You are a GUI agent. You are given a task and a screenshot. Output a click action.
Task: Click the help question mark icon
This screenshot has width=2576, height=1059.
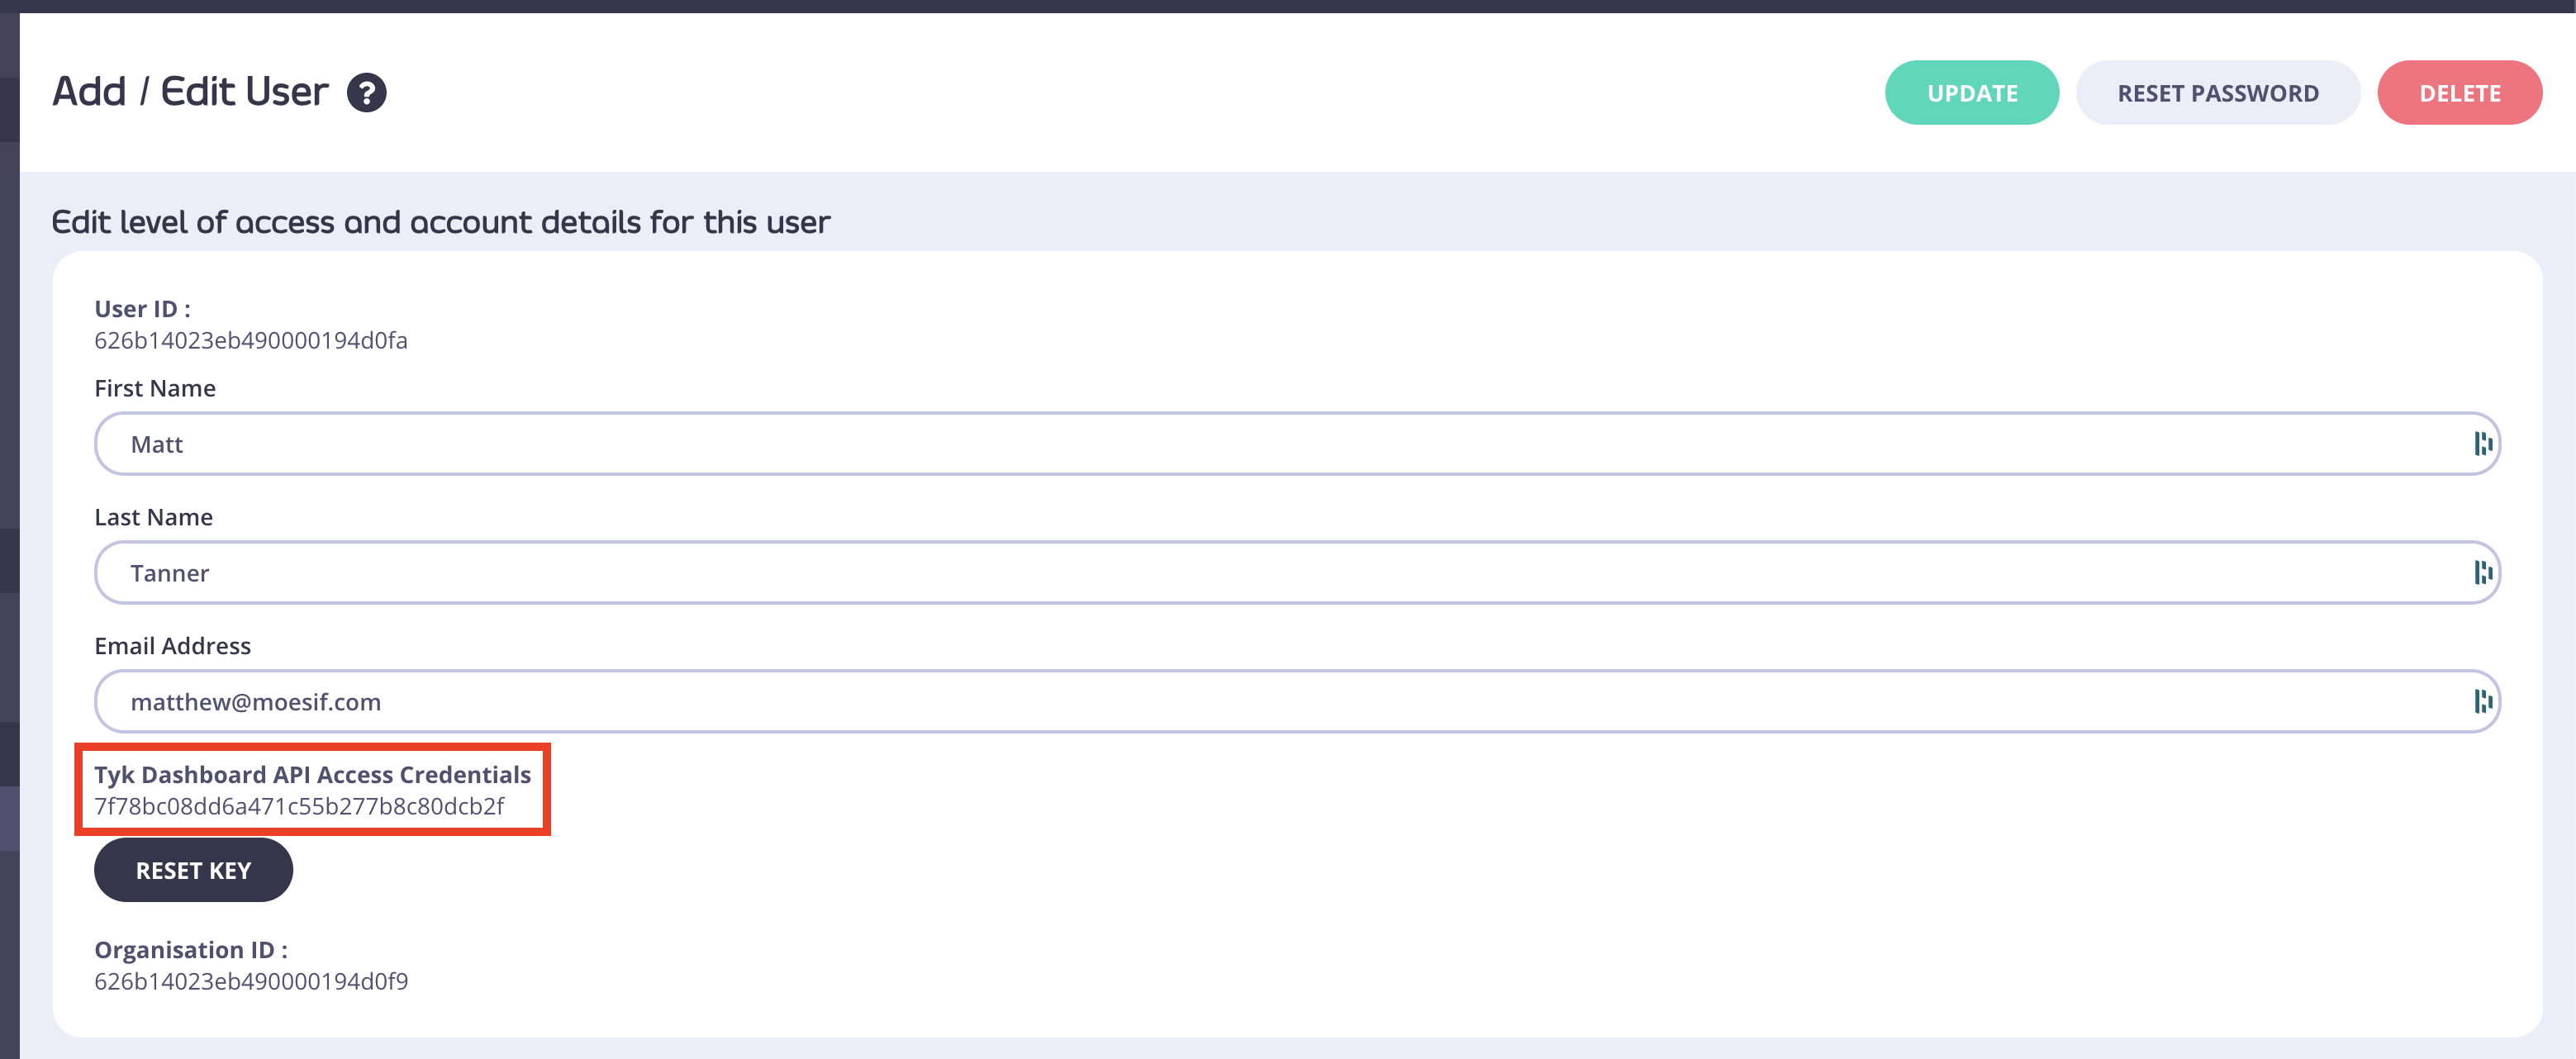366,93
